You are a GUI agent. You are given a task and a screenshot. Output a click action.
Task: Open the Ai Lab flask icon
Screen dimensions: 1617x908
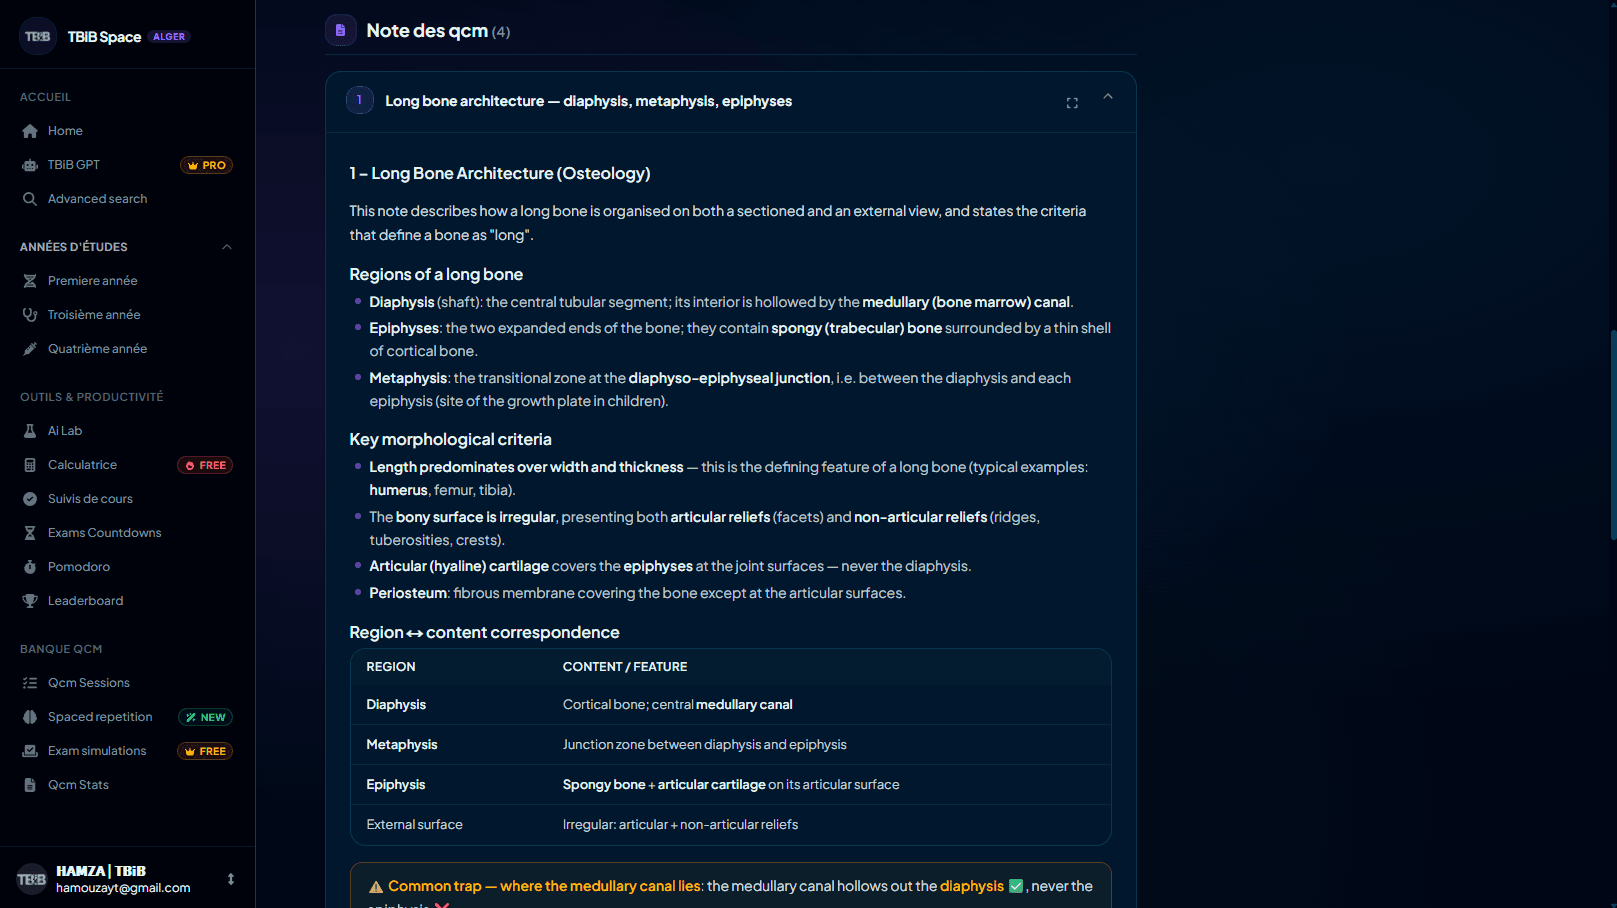(30, 431)
